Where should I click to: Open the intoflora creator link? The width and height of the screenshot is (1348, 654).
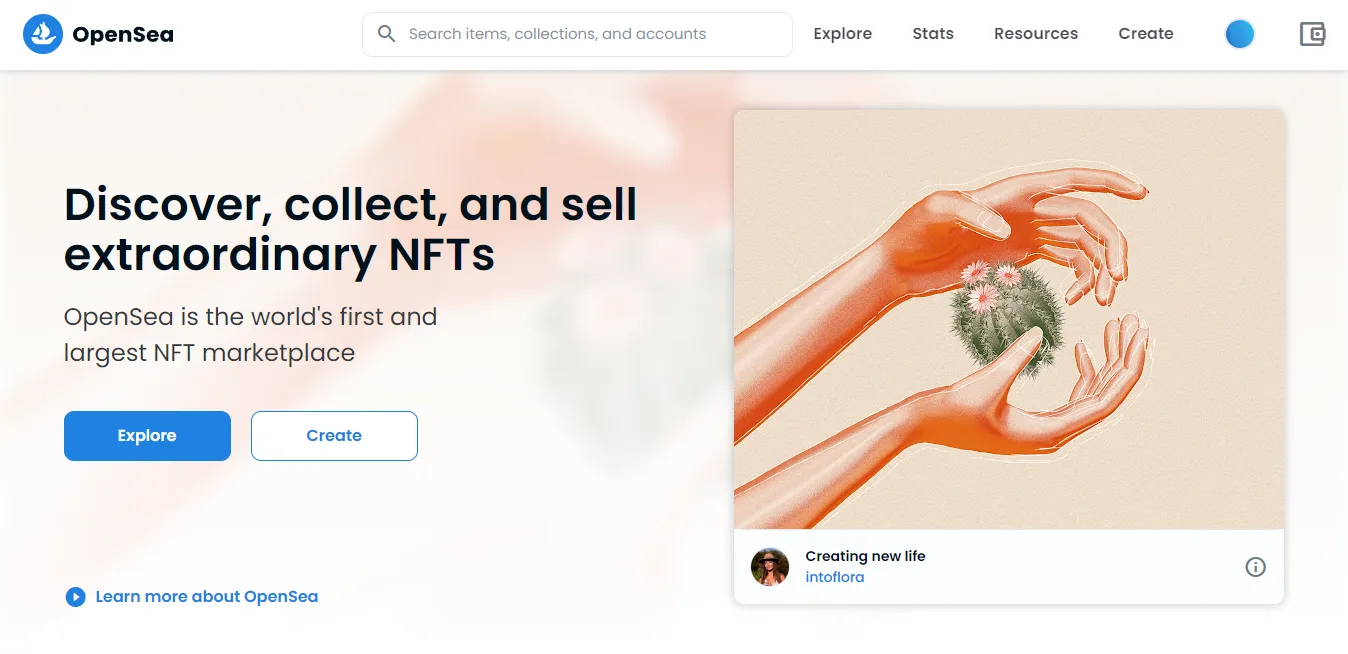pos(835,578)
